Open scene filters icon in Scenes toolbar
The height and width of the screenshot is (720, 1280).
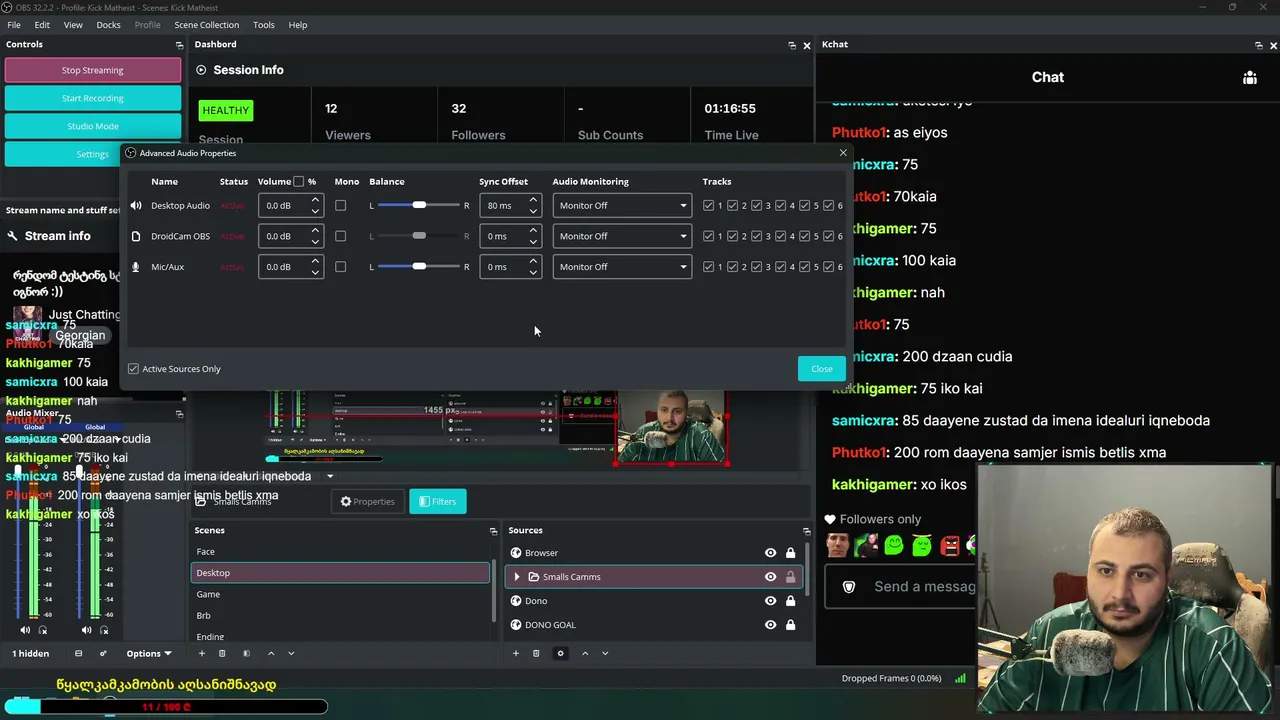[246, 653]
